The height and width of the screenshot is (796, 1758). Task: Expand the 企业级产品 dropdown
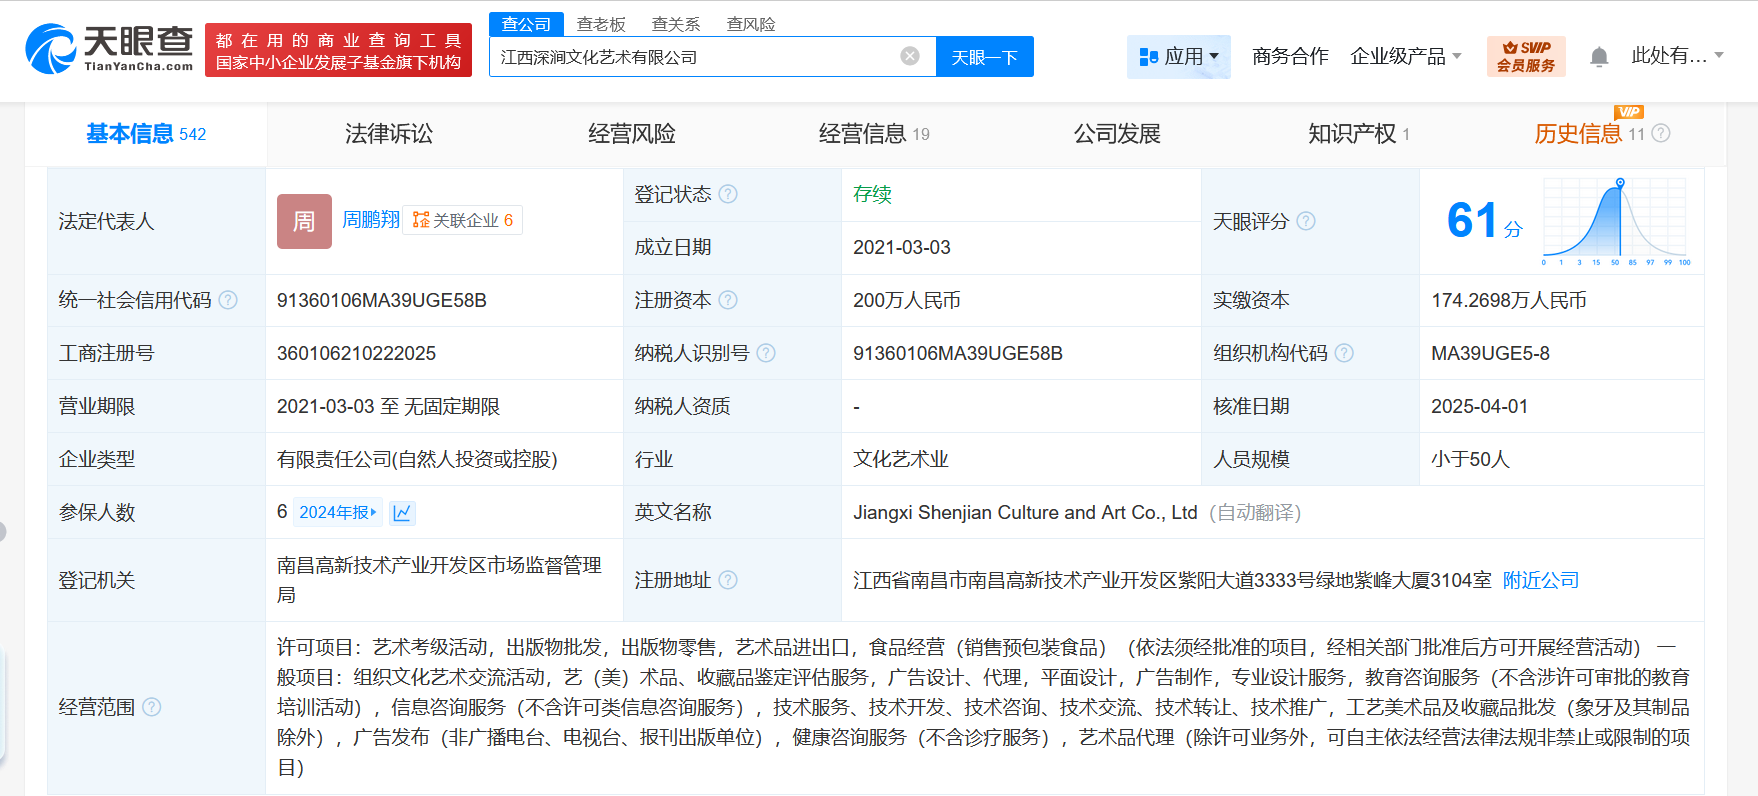[x=1406, y=56]
